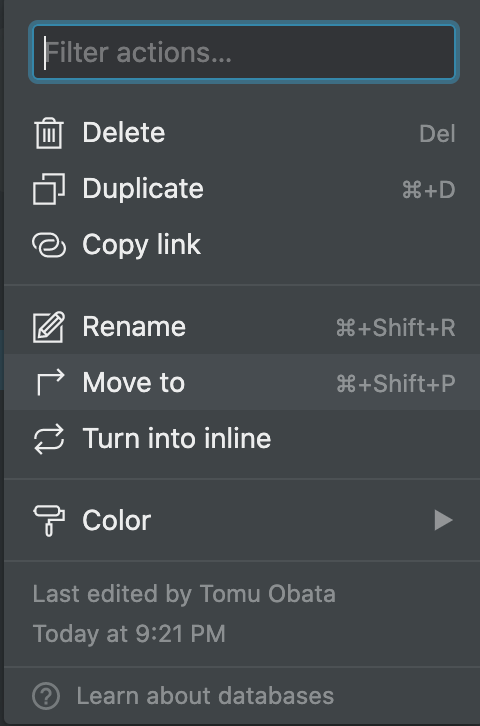Focus the Filter actions search field
The height and width of the screenshot is (726, 480).
pos(244,52)
